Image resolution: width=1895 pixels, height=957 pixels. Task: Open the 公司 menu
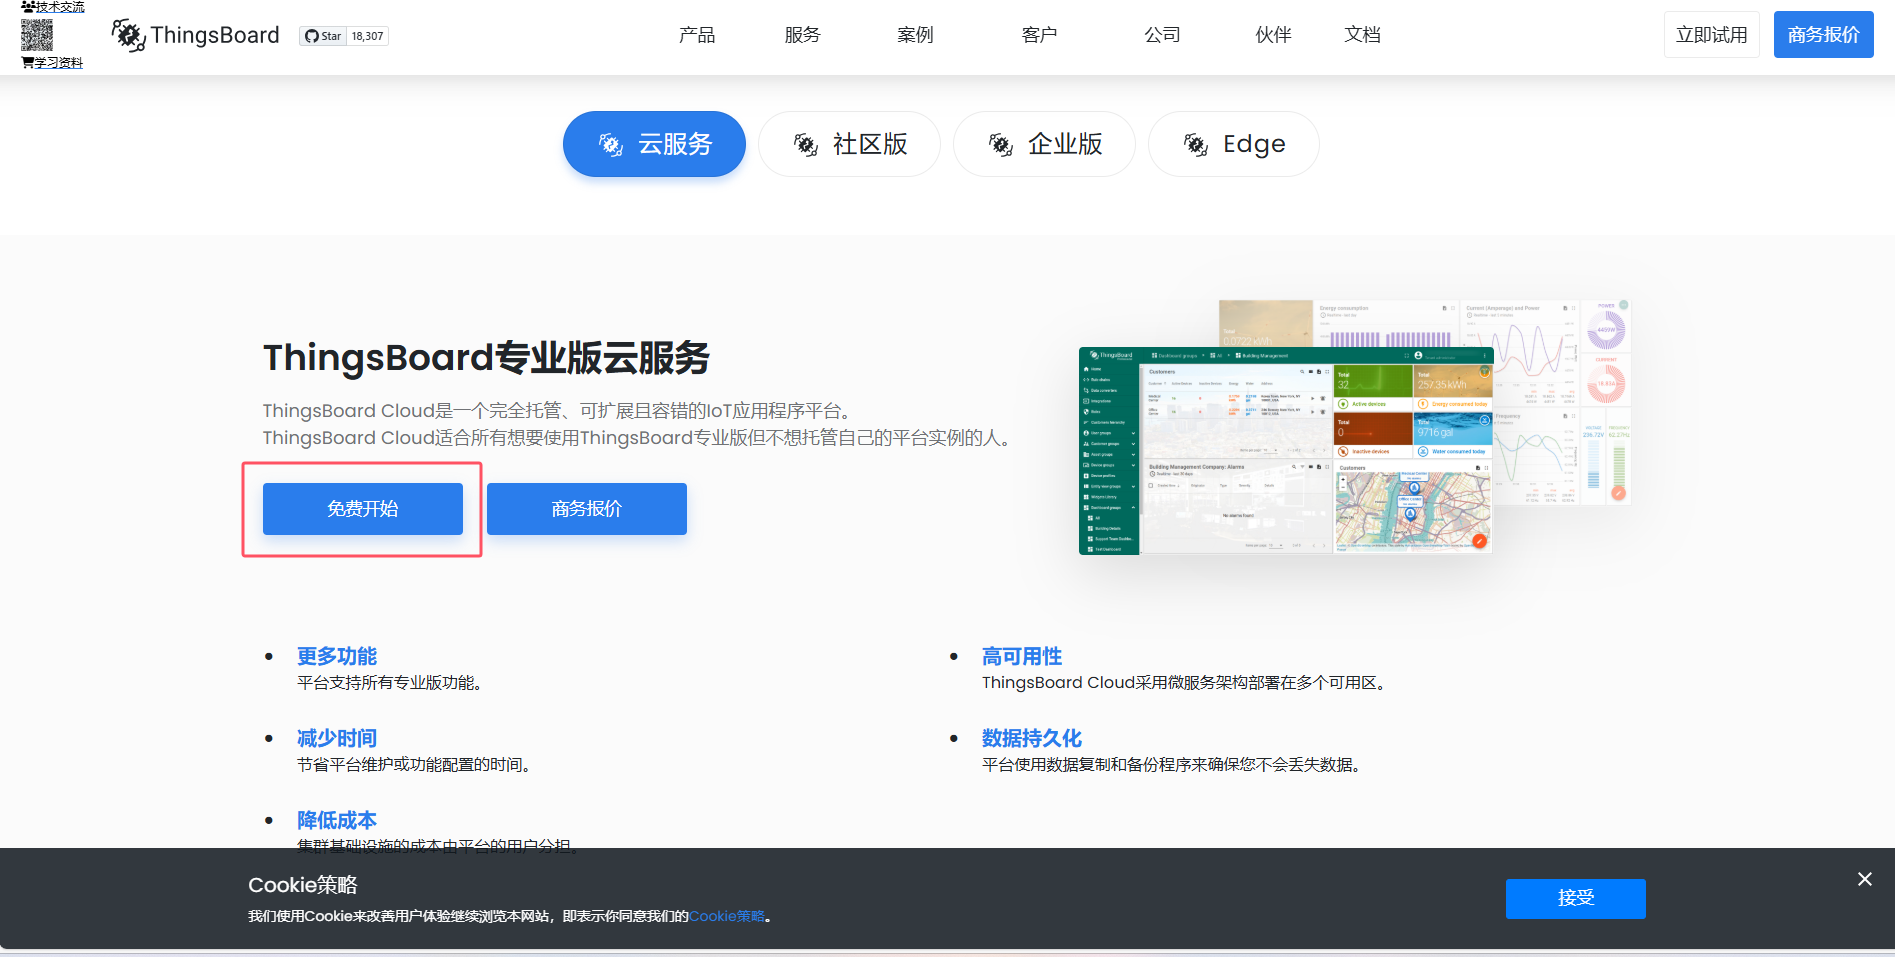1162,35
